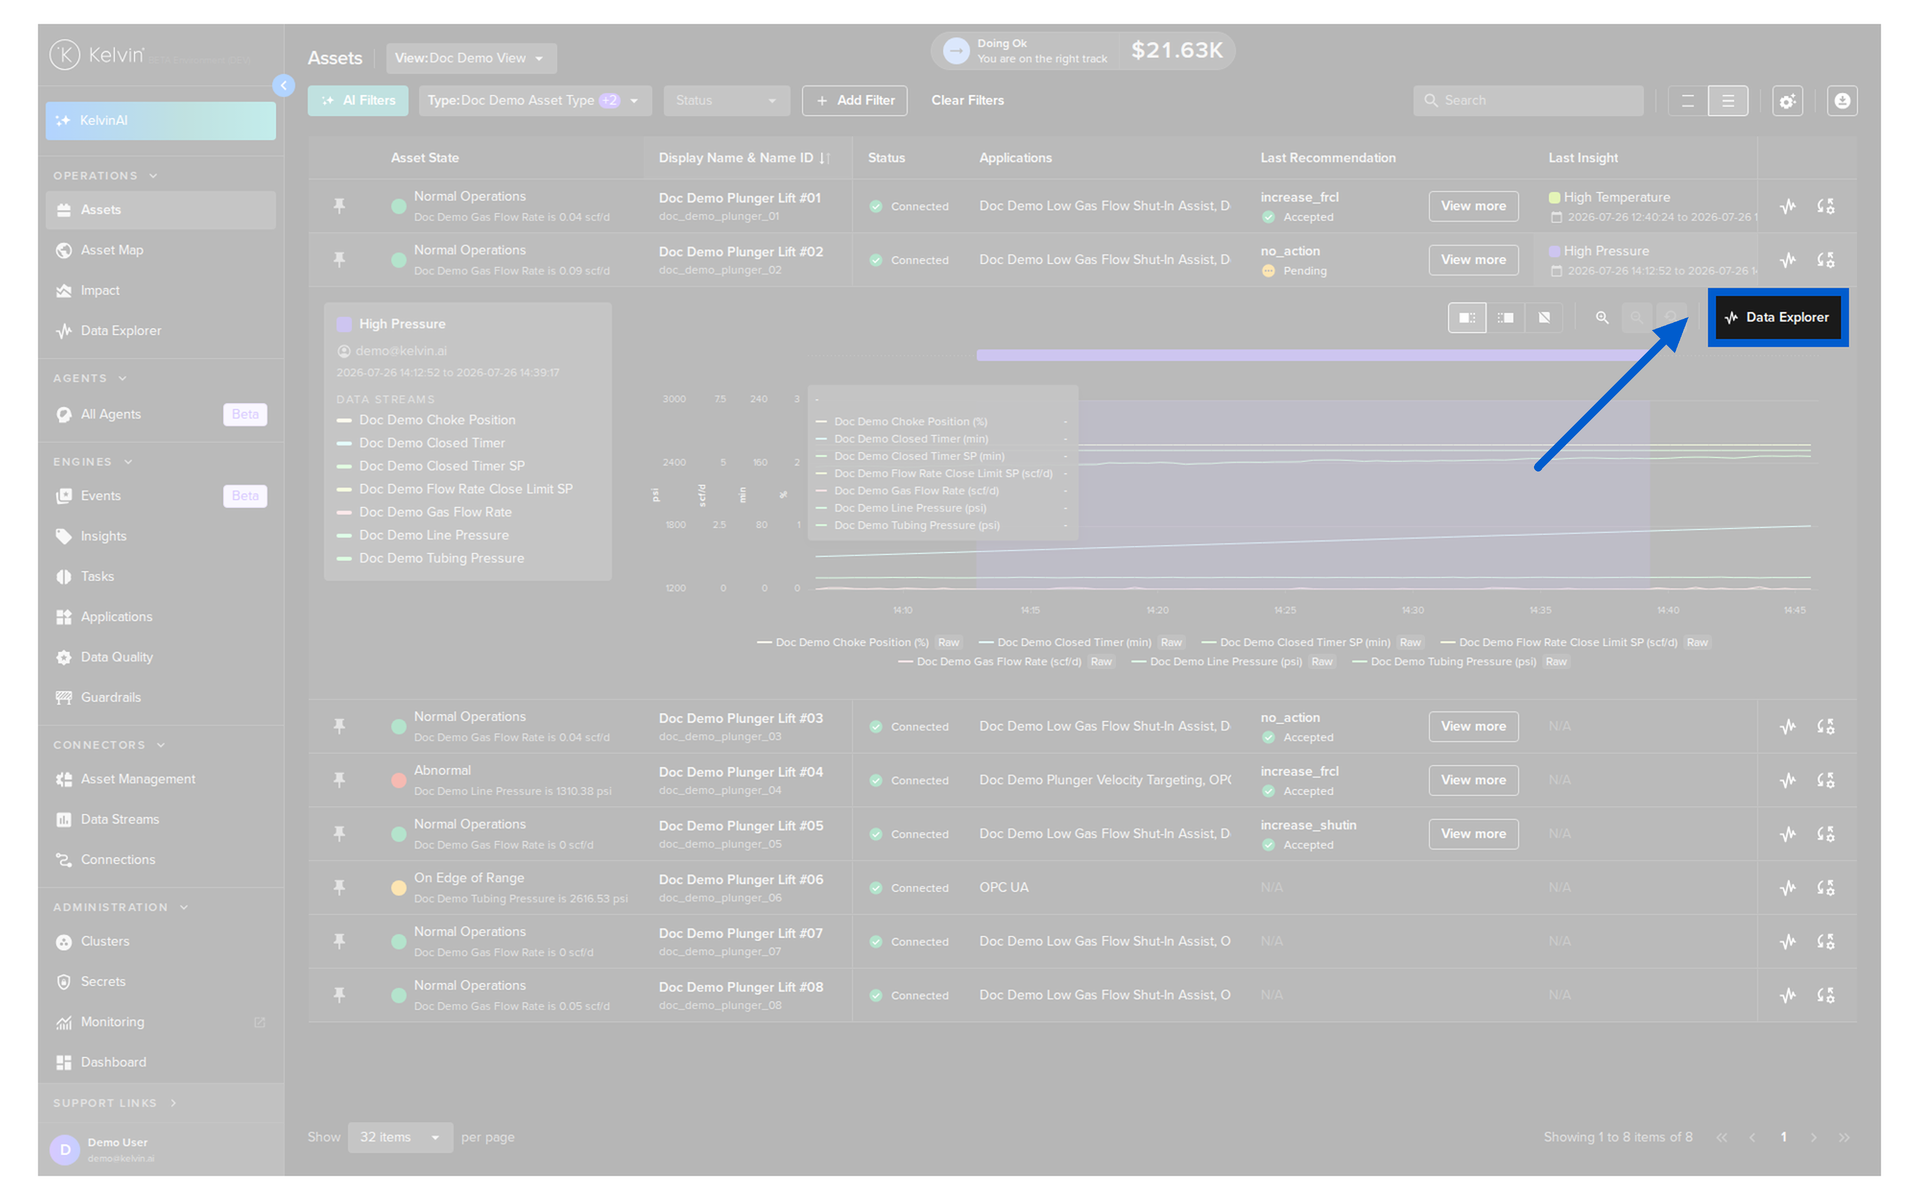Click the Secrets shield icon

pyautogui.click(x=64, y=982)
